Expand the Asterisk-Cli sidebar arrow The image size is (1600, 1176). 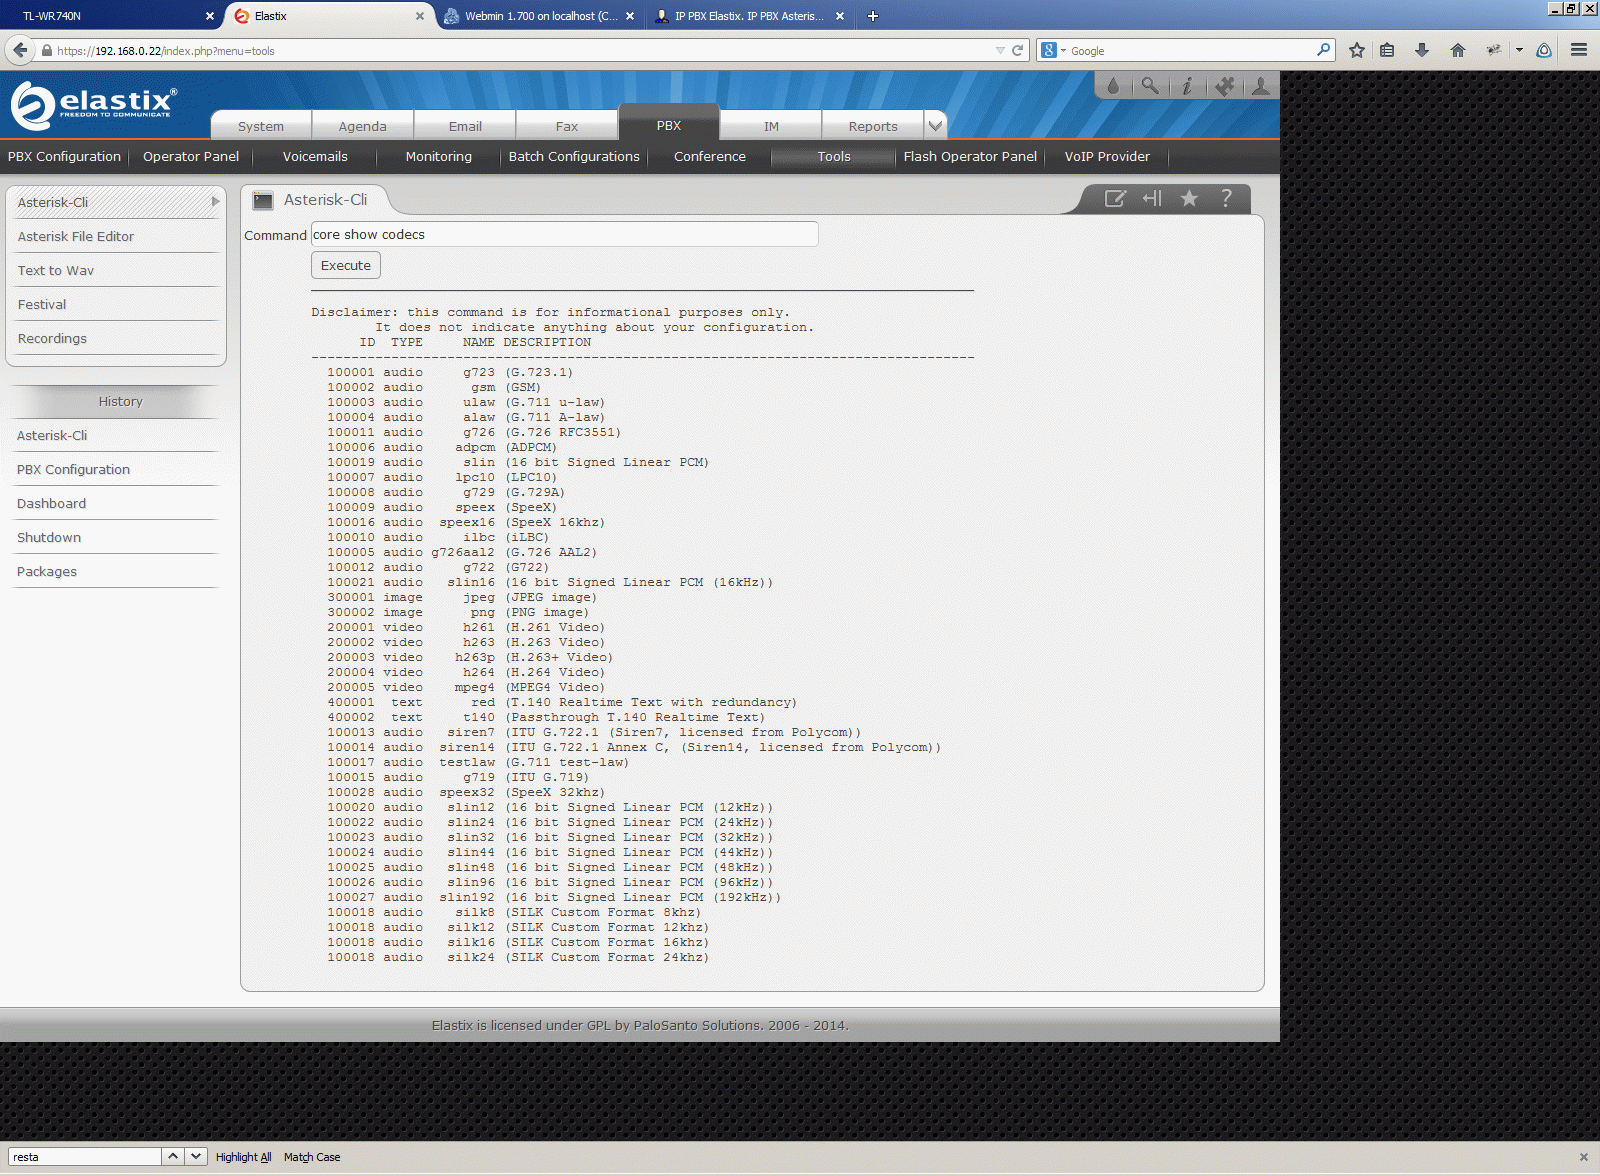click(x=215, y=202)
